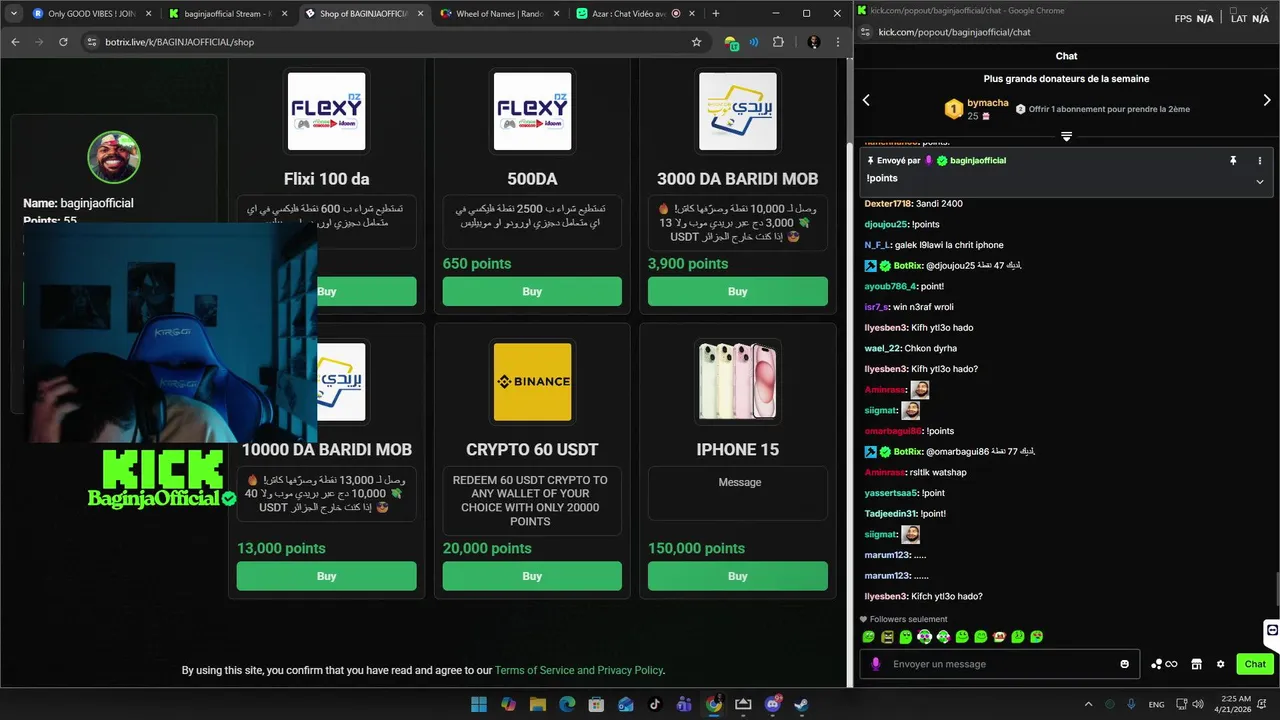Viewport: 1280px width, 720px height.
Task: Click the BotRix name replying to djoujou25
Action: 908,266
